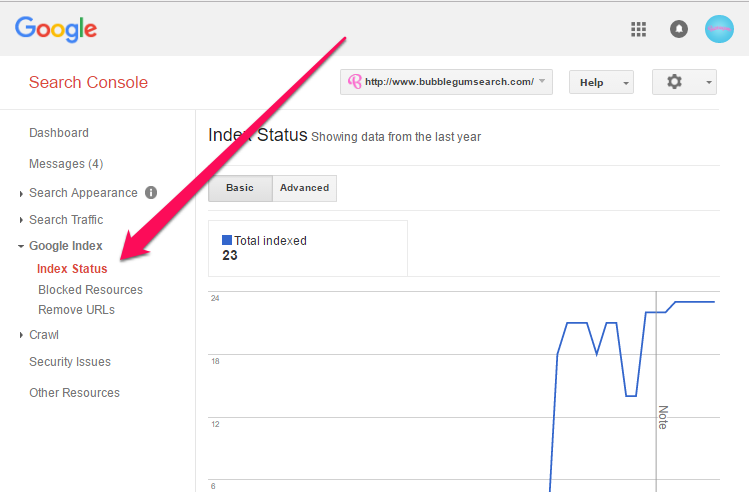The height and width of the screenshot is (492, 749).
Task: Open the Google apps grid icon
Action: (x=638, y=29)
